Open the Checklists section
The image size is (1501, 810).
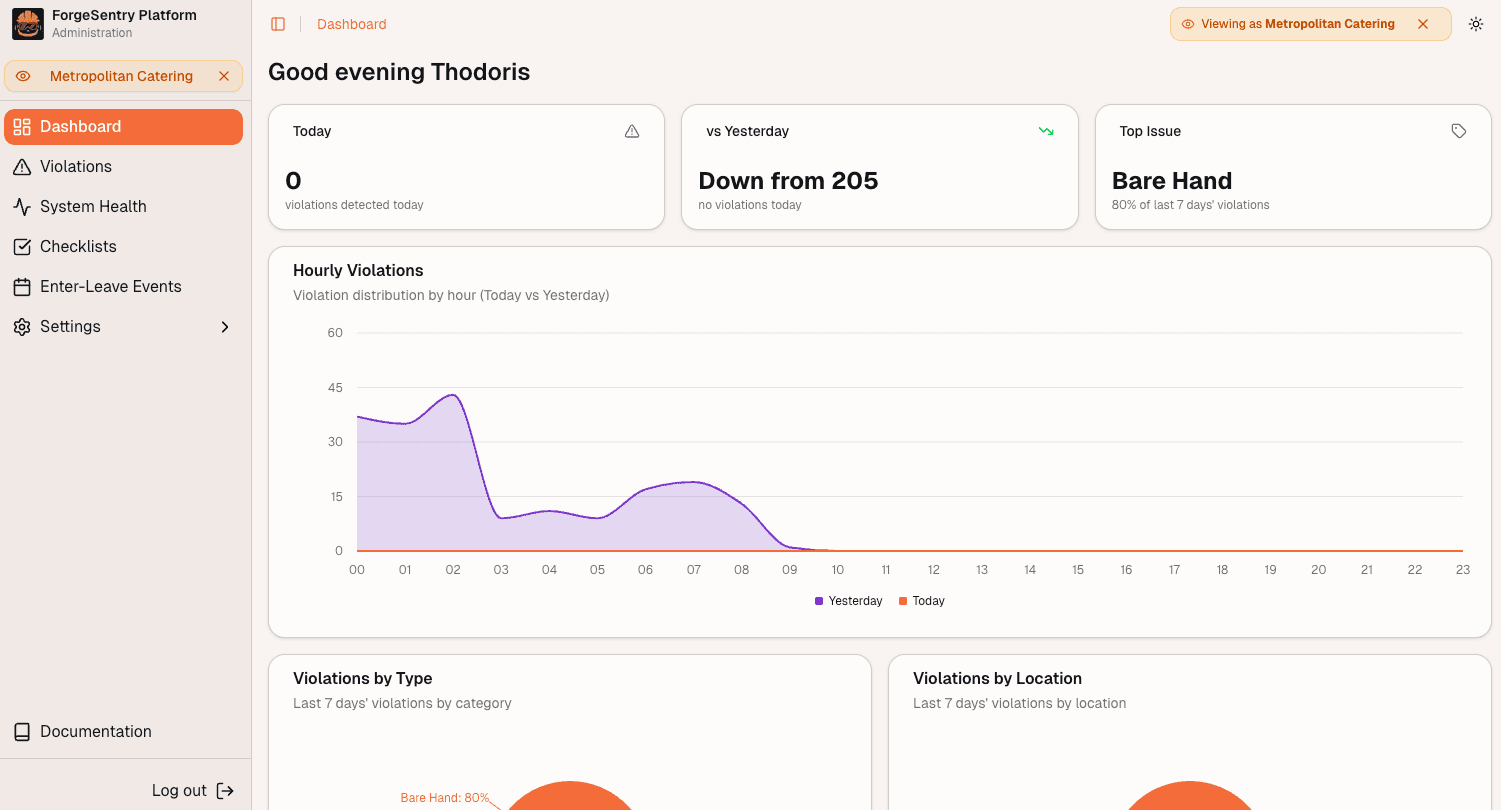[78, 247]
